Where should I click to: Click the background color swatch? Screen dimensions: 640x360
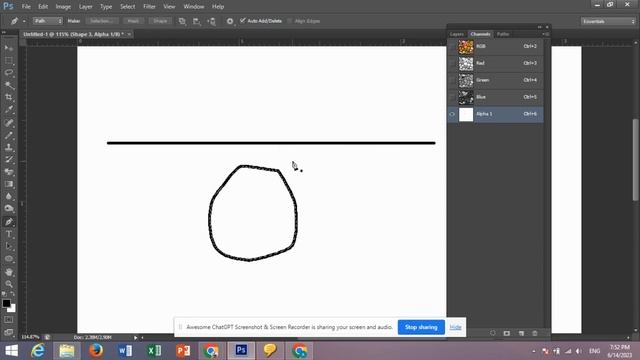[x=13, y=309]
